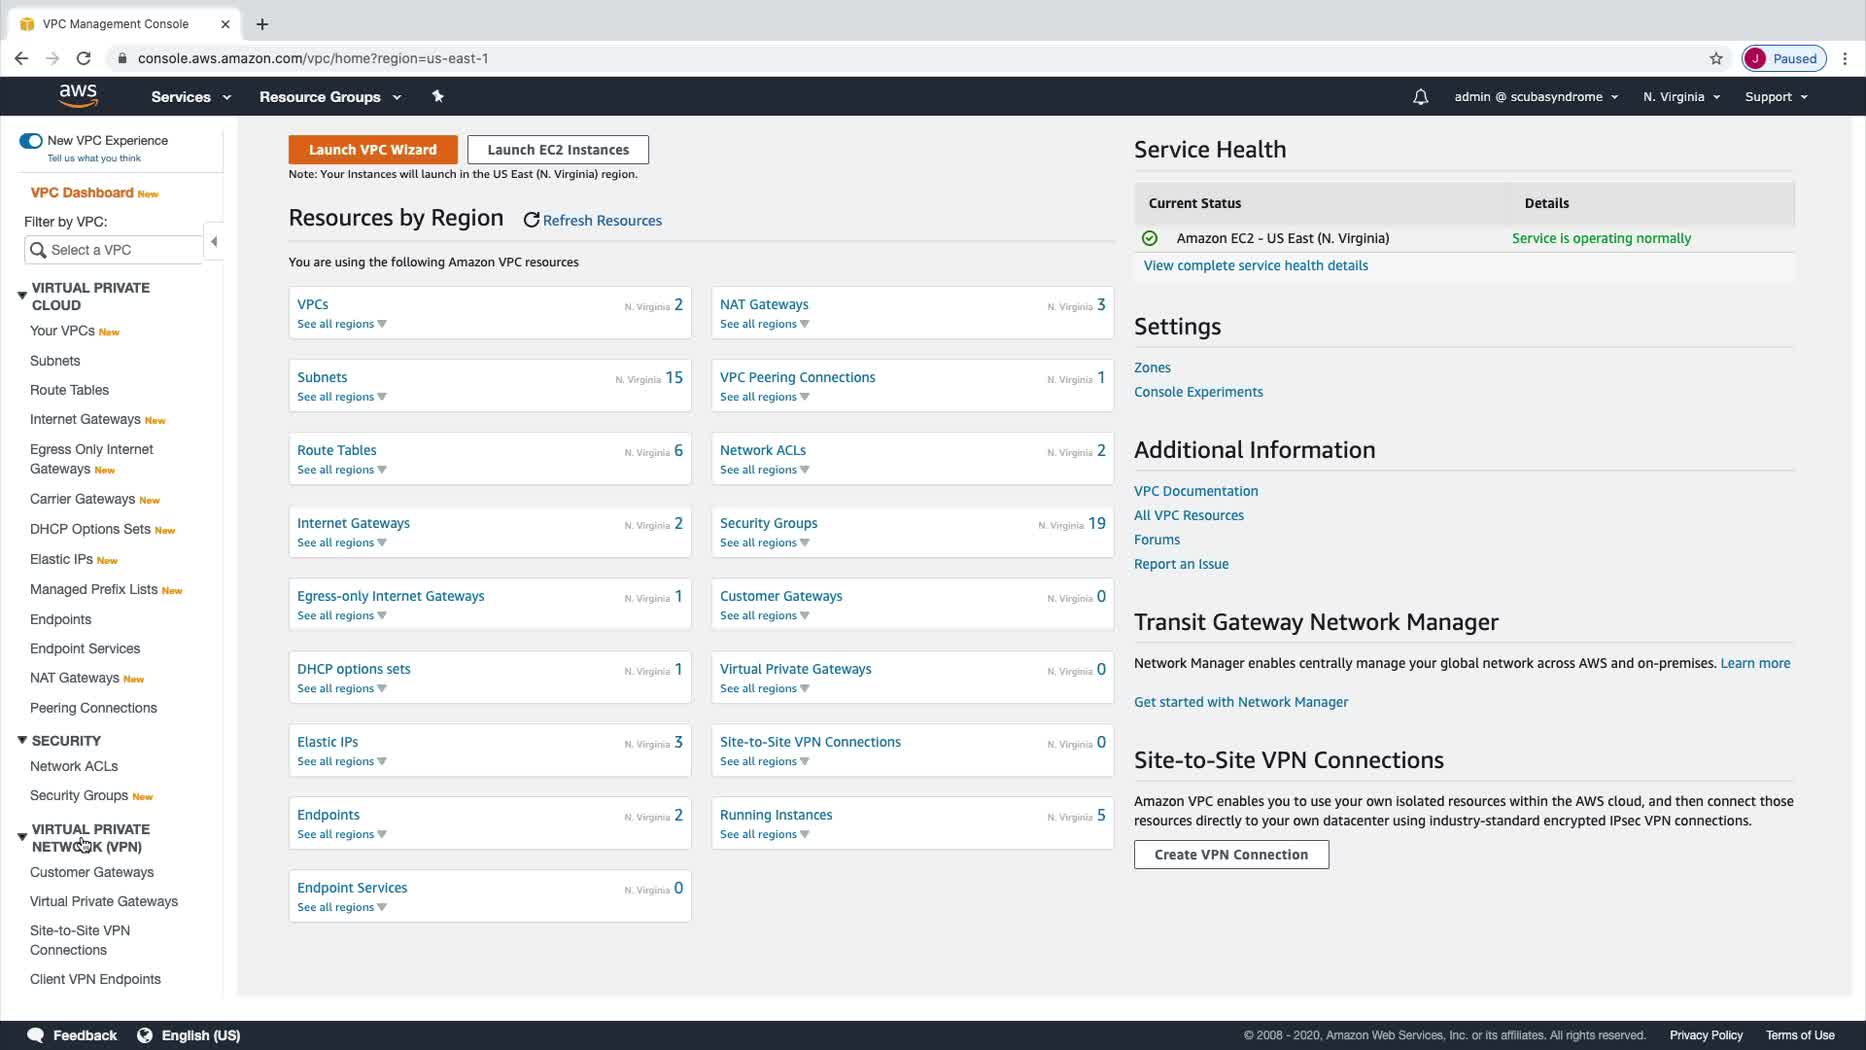1866x1050 pixels.
Task: Open the Resource Groups dropdown
Action: point(330,97)
